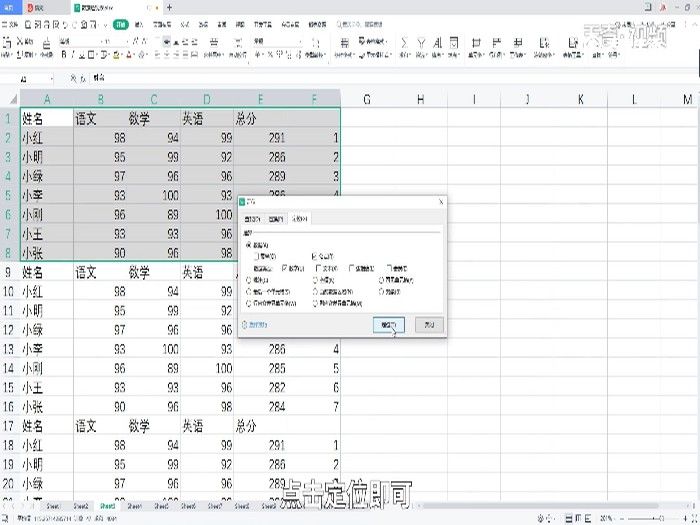Switch to the Replace tab in dialog
This screenshot has height=525, width=700.
click(275, 219)
